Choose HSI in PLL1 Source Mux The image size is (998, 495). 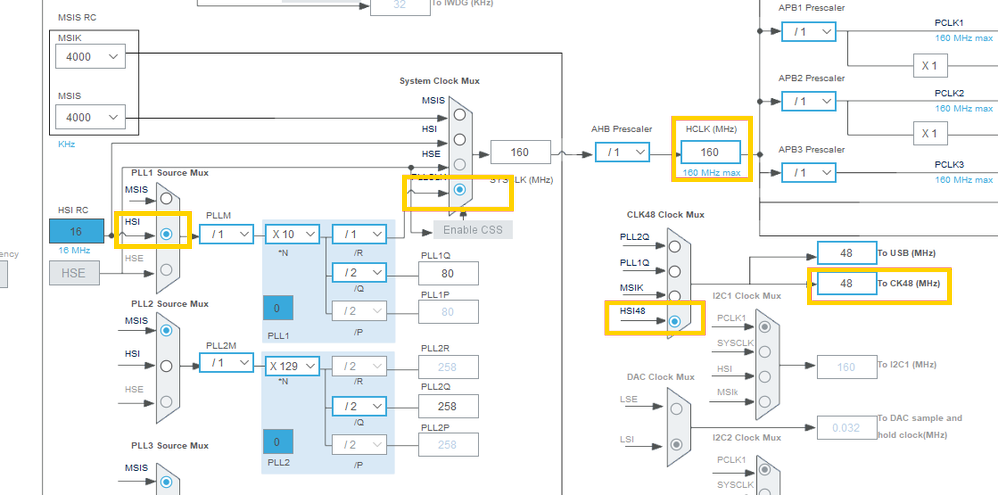[x=166, y=234]
